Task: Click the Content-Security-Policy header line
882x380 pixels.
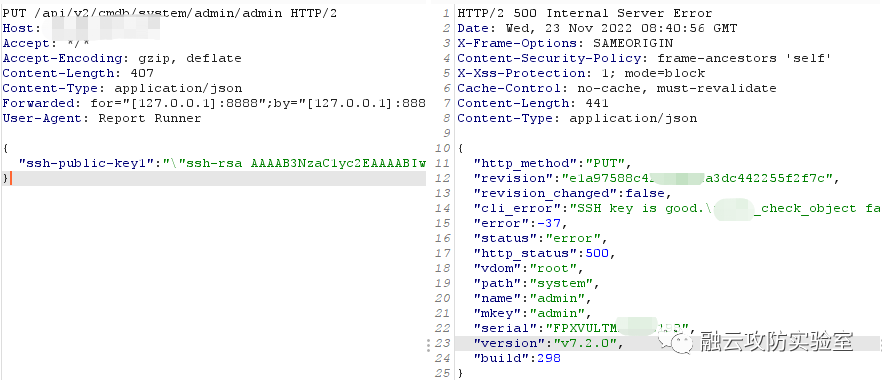Action: pos(644,58)
